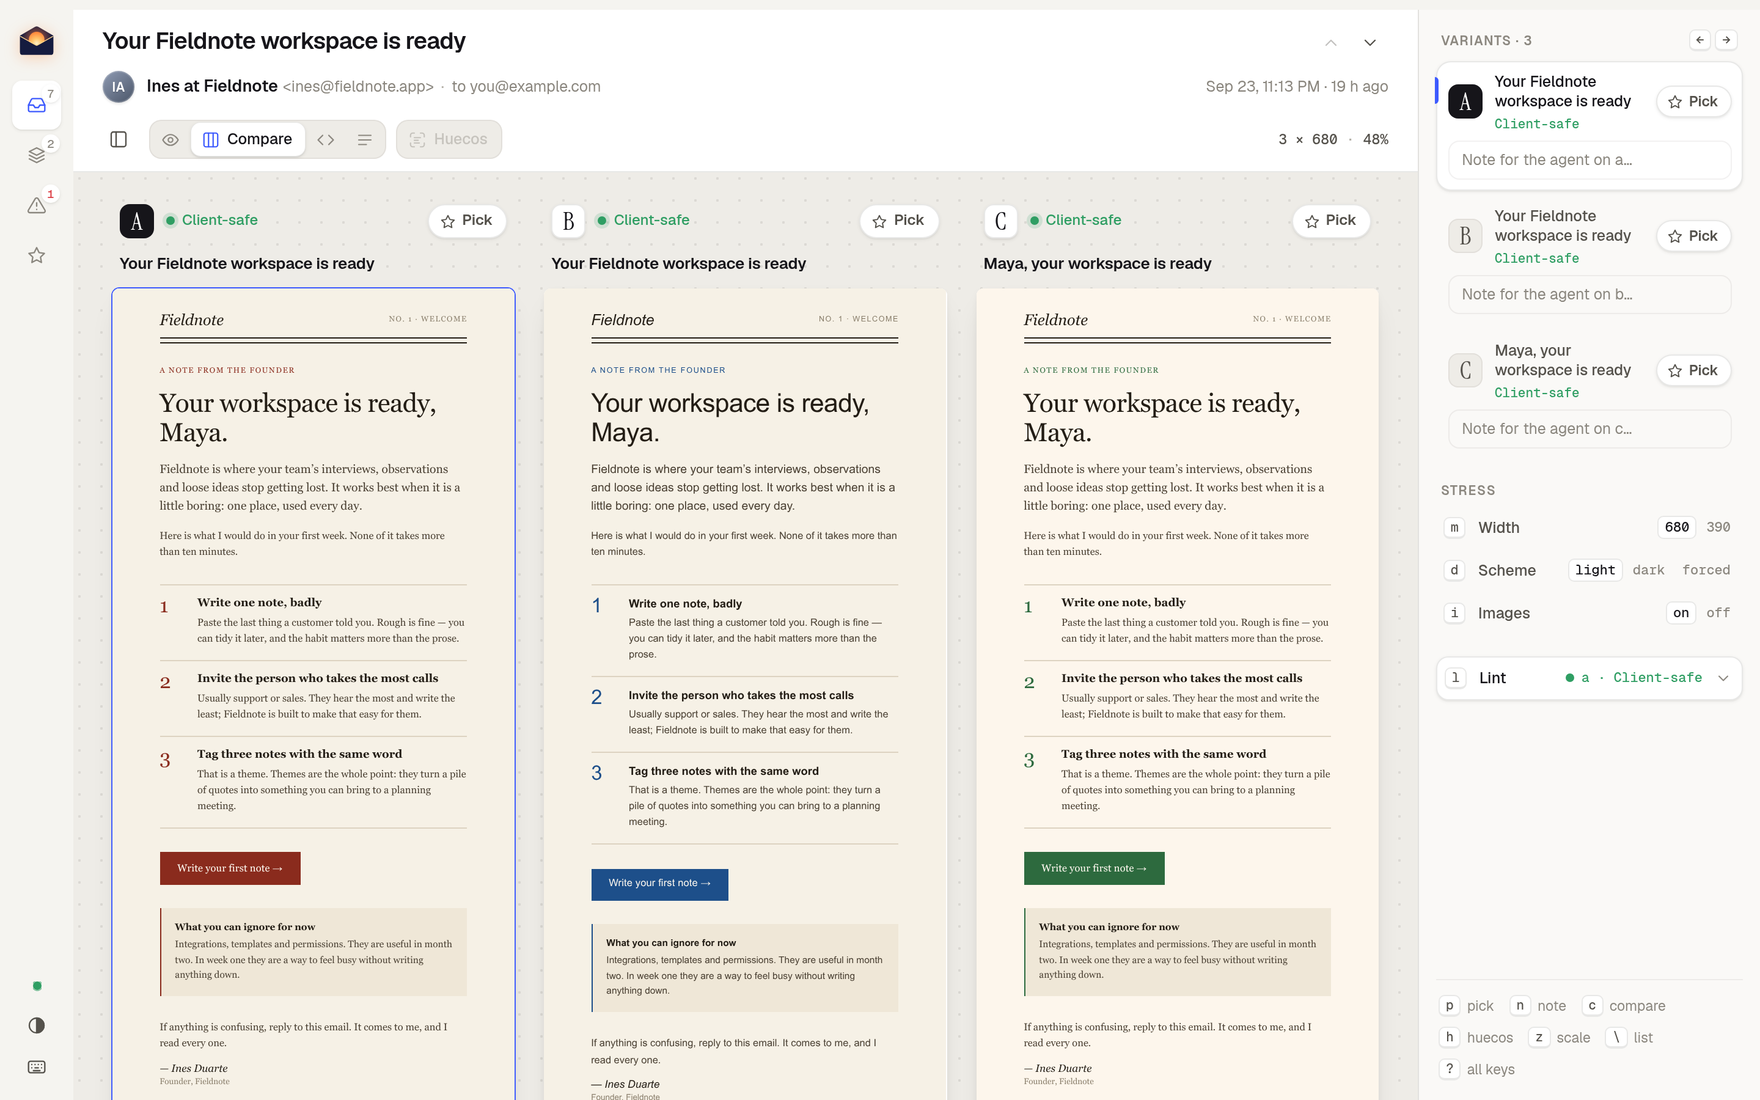Click blue 'Write your first note' button in variant B
Viewport: 1760px width, 1100px height.
click(x=659, y=884)
